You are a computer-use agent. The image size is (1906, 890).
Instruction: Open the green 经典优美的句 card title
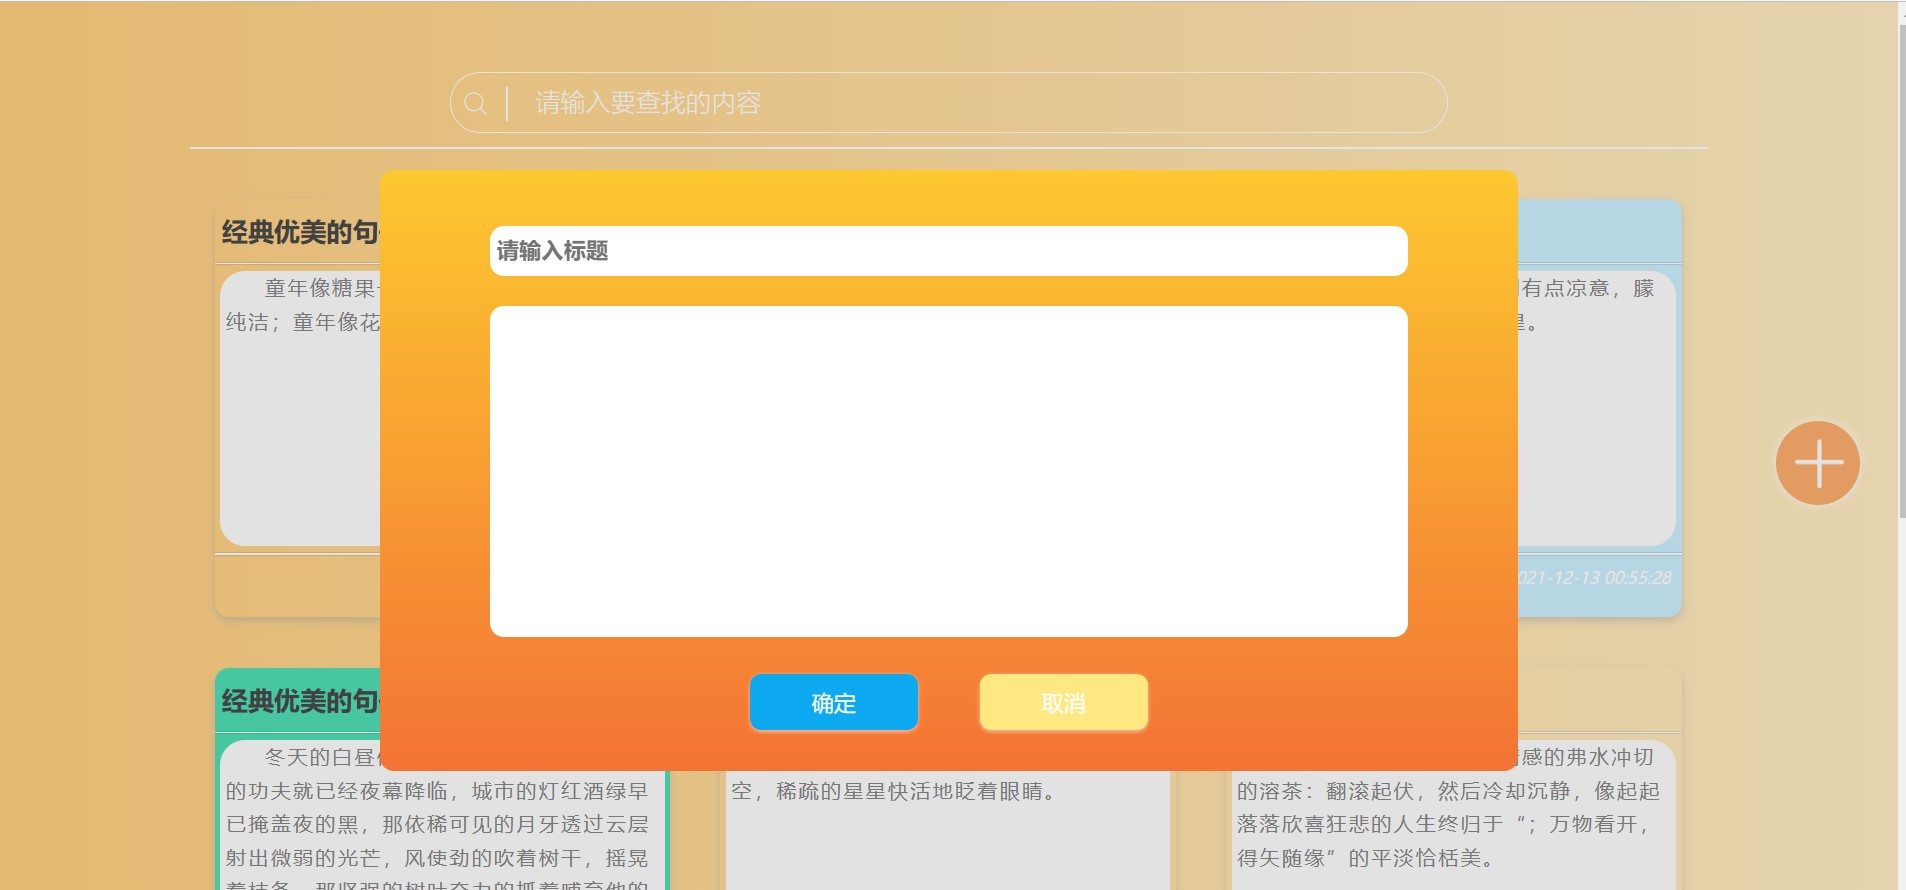pos(300,701)
